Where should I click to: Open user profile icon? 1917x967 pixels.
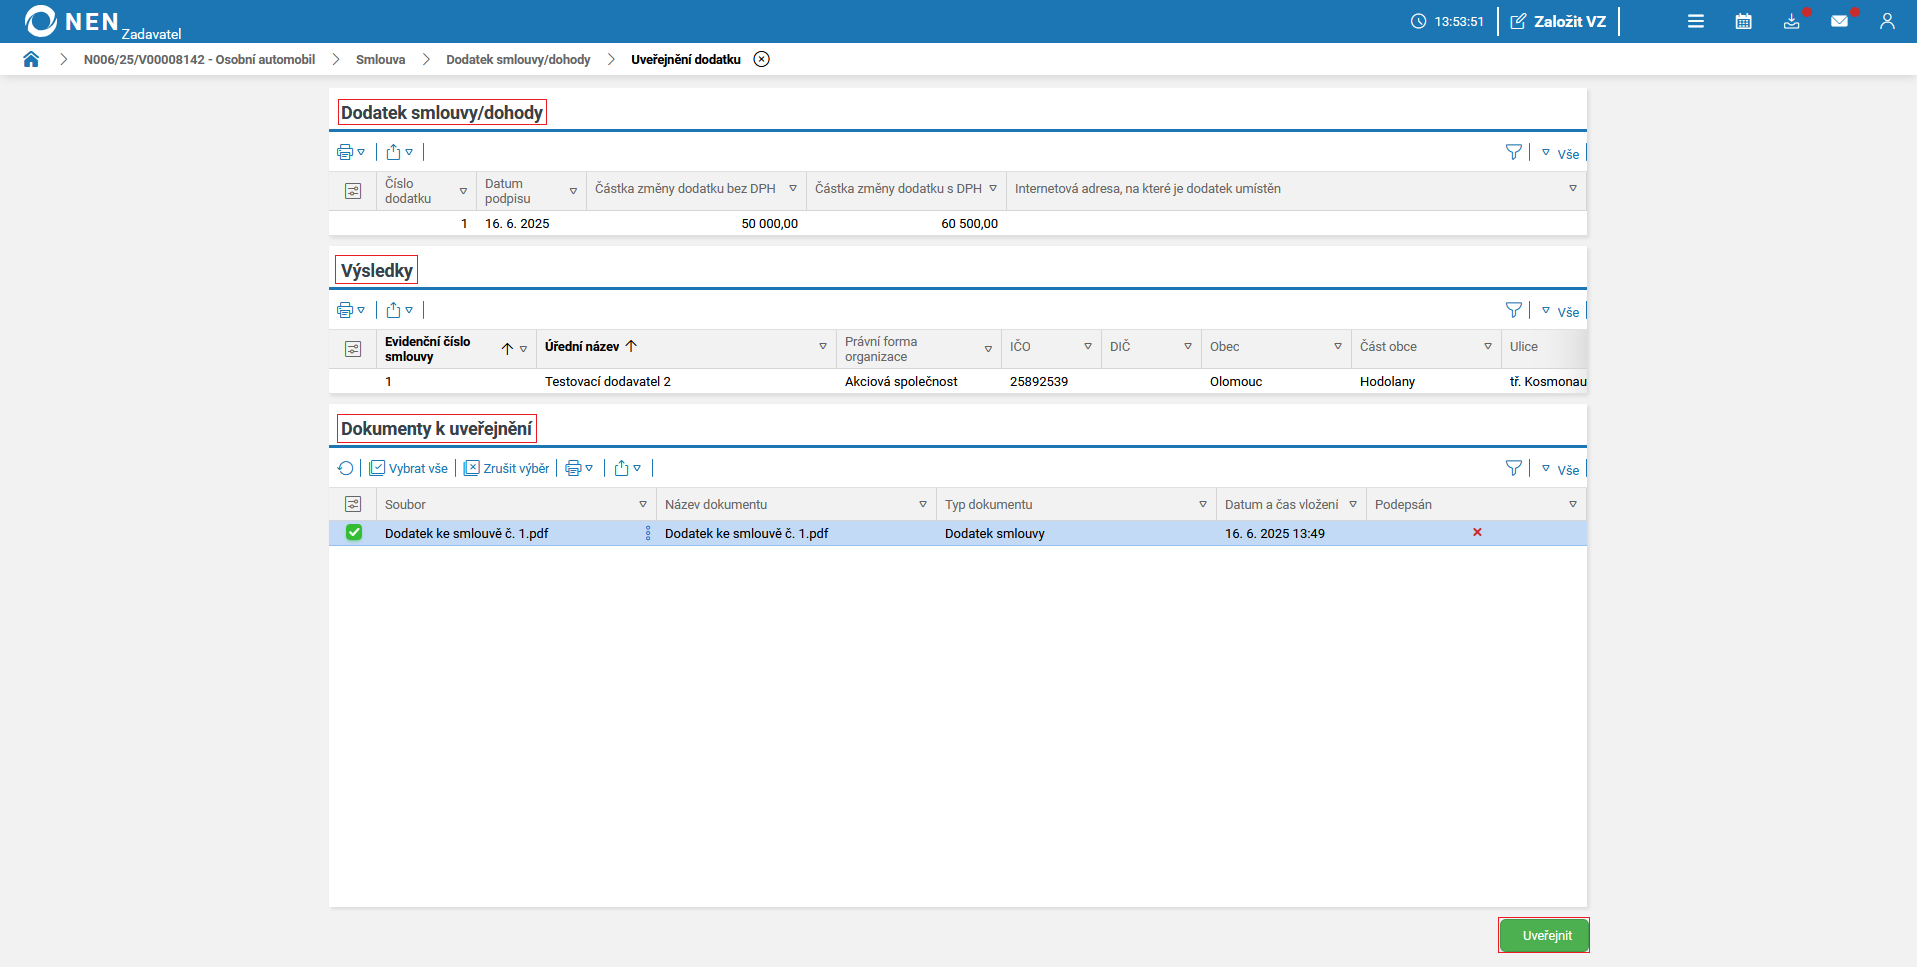[x=1887, y=21]
